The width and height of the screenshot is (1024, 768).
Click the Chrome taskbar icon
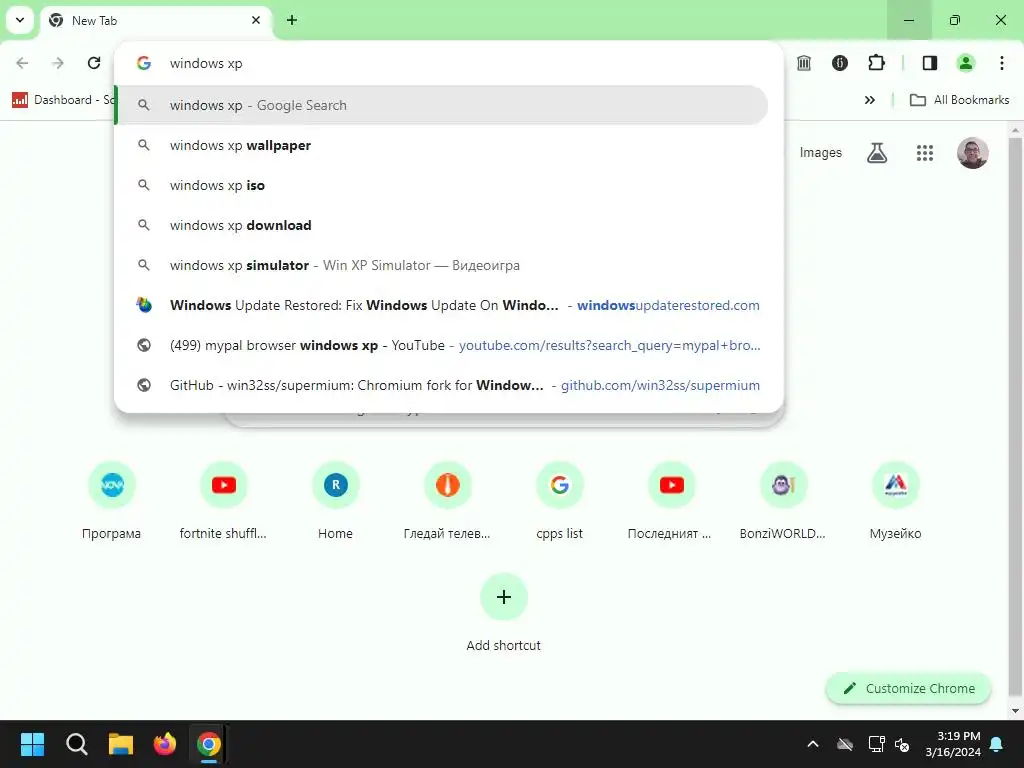point(208,744)
